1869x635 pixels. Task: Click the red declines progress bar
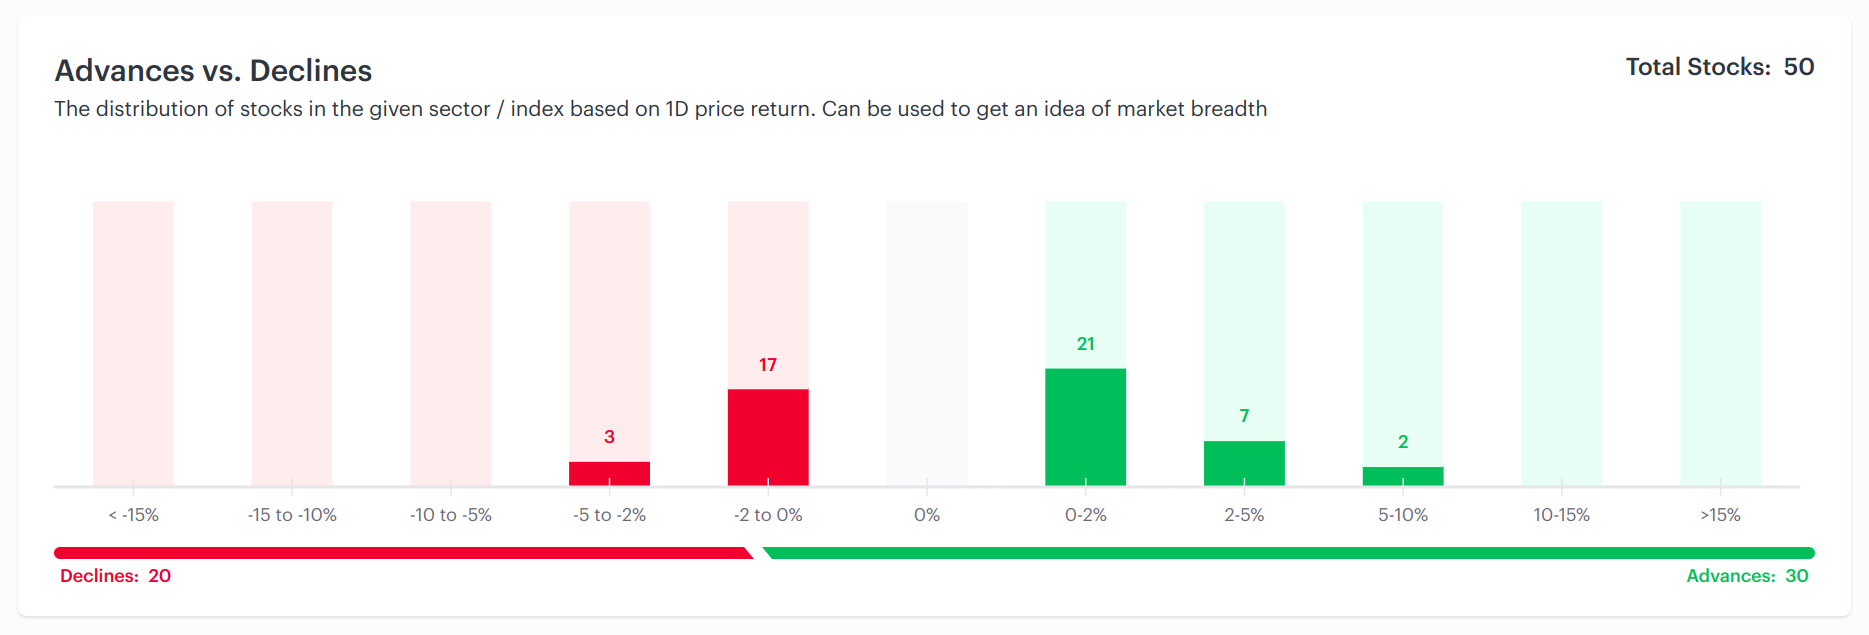[403, 553]
